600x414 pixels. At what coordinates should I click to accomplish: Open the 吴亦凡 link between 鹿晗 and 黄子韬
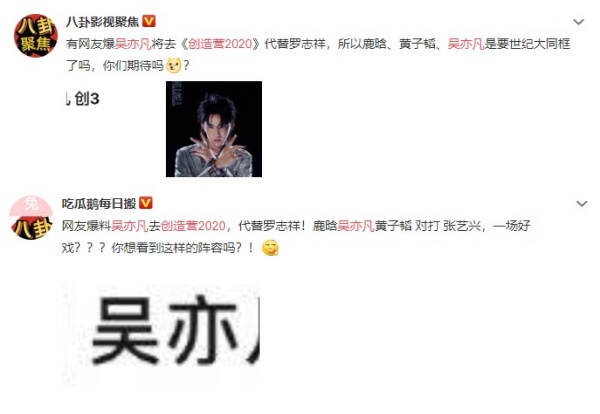click(355, 226)
